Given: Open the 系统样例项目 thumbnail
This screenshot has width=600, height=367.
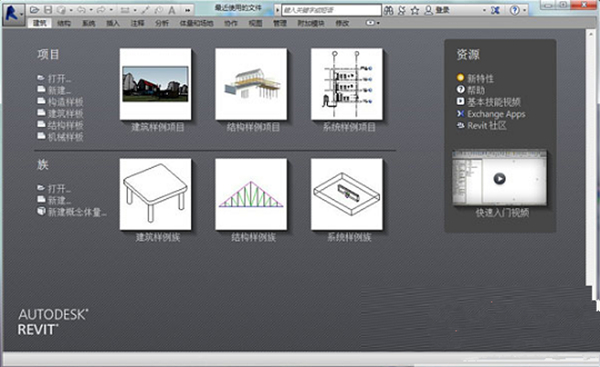Looking at the screenshot, I should click(x=347, y=84).
